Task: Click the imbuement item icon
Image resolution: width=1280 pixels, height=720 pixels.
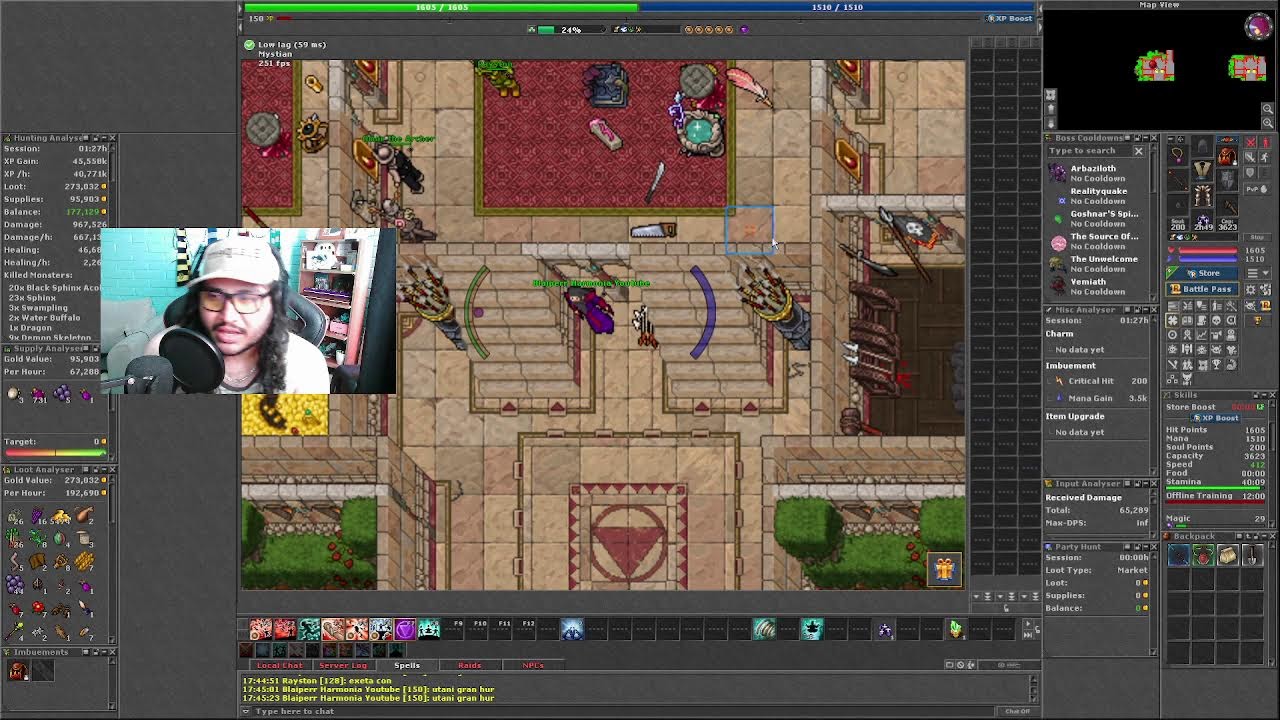Action: [x=17, y=671]
